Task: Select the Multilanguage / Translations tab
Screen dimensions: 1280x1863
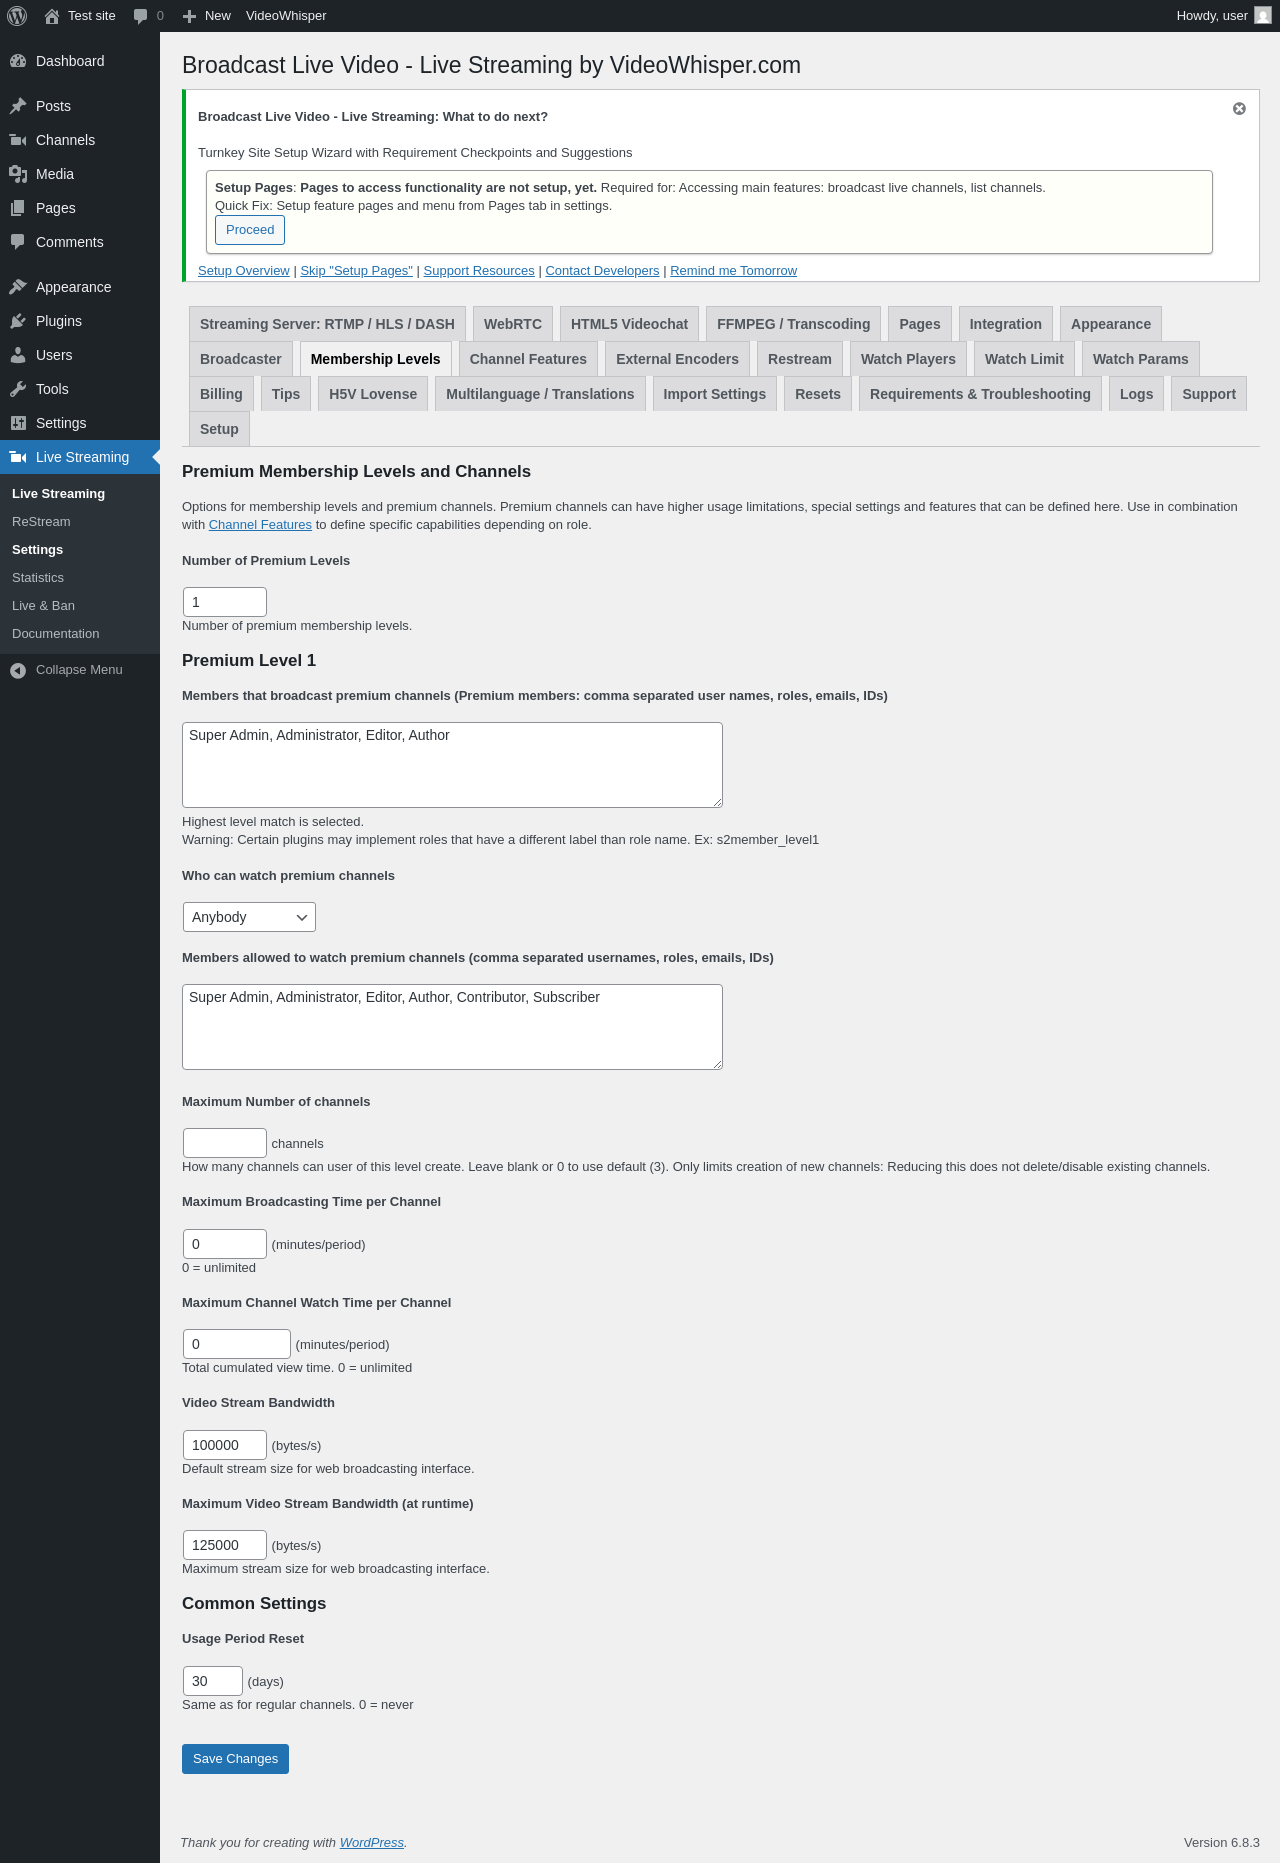Action: [540, 394]
